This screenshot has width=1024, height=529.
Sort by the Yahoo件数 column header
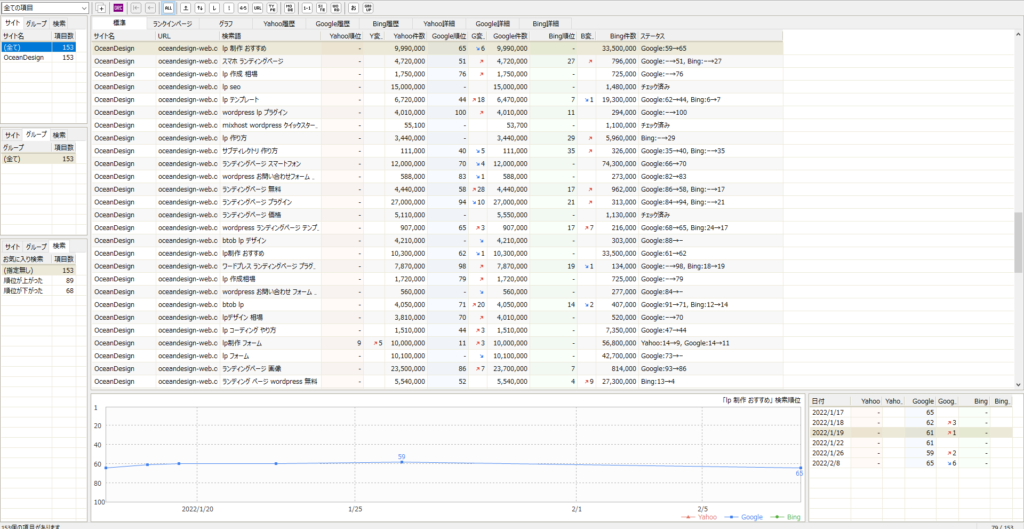click(x=406, y=36)
